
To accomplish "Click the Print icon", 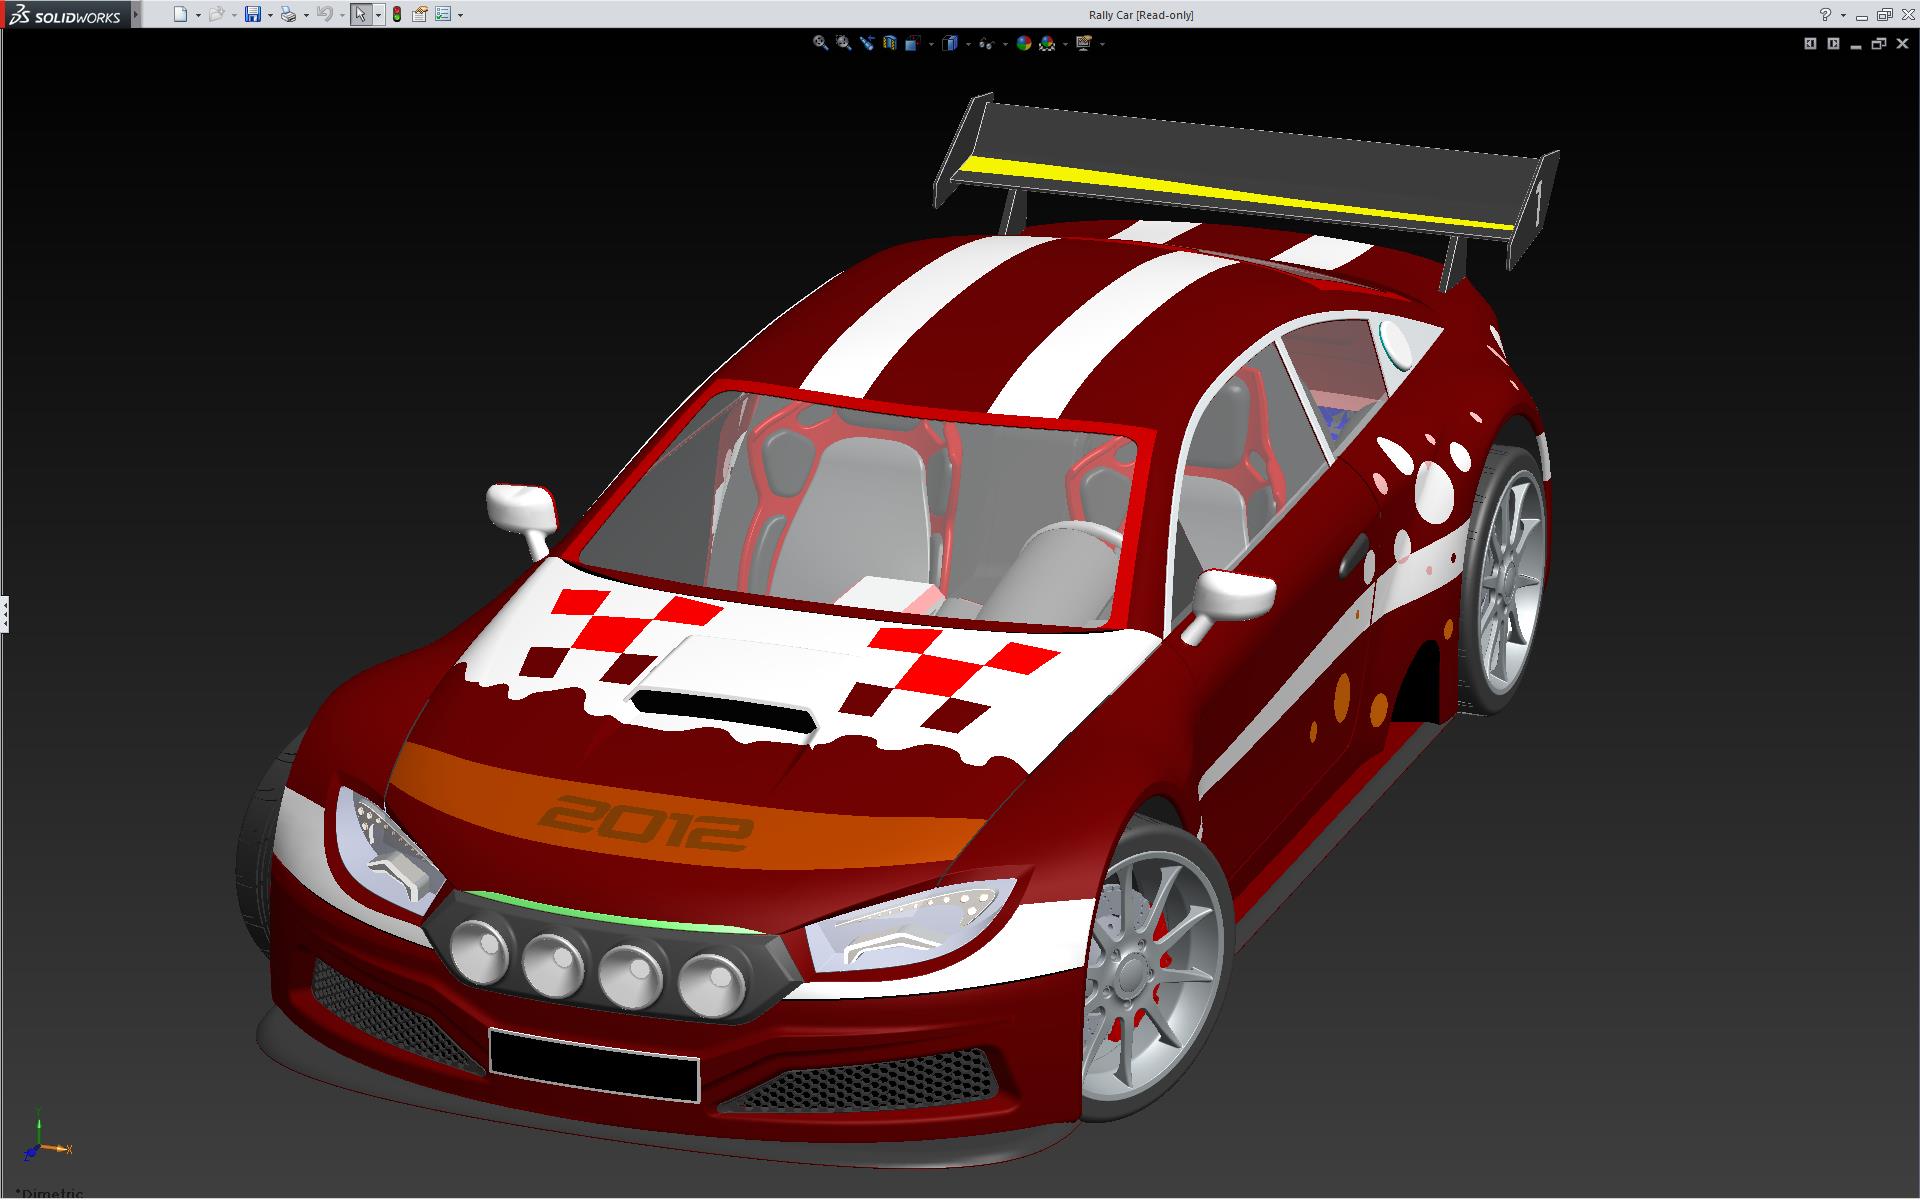I will click(288, 14).
